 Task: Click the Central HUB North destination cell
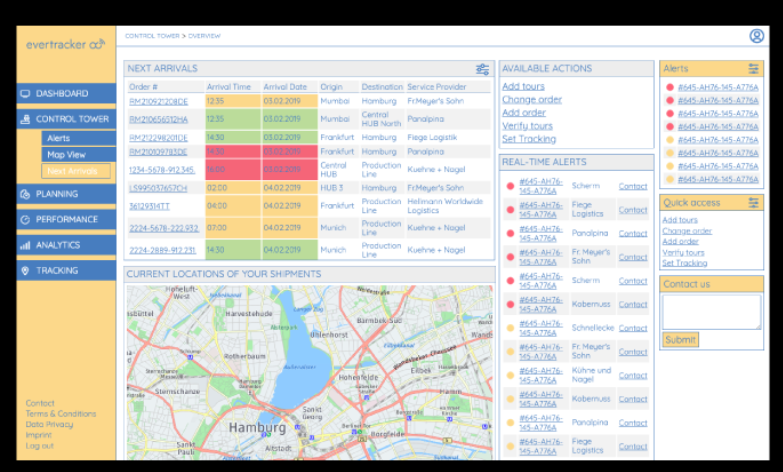pyautogui.click(x=381, y=119)
